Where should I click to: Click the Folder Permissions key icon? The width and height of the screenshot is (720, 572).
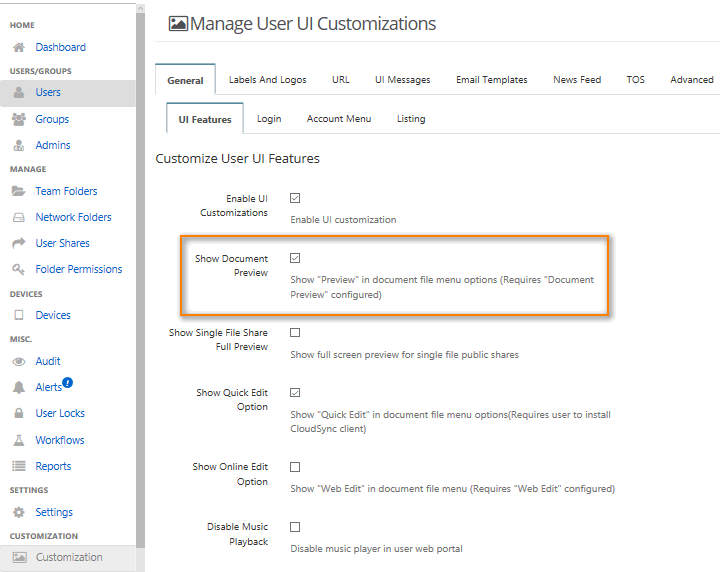(x=18, y=269)
